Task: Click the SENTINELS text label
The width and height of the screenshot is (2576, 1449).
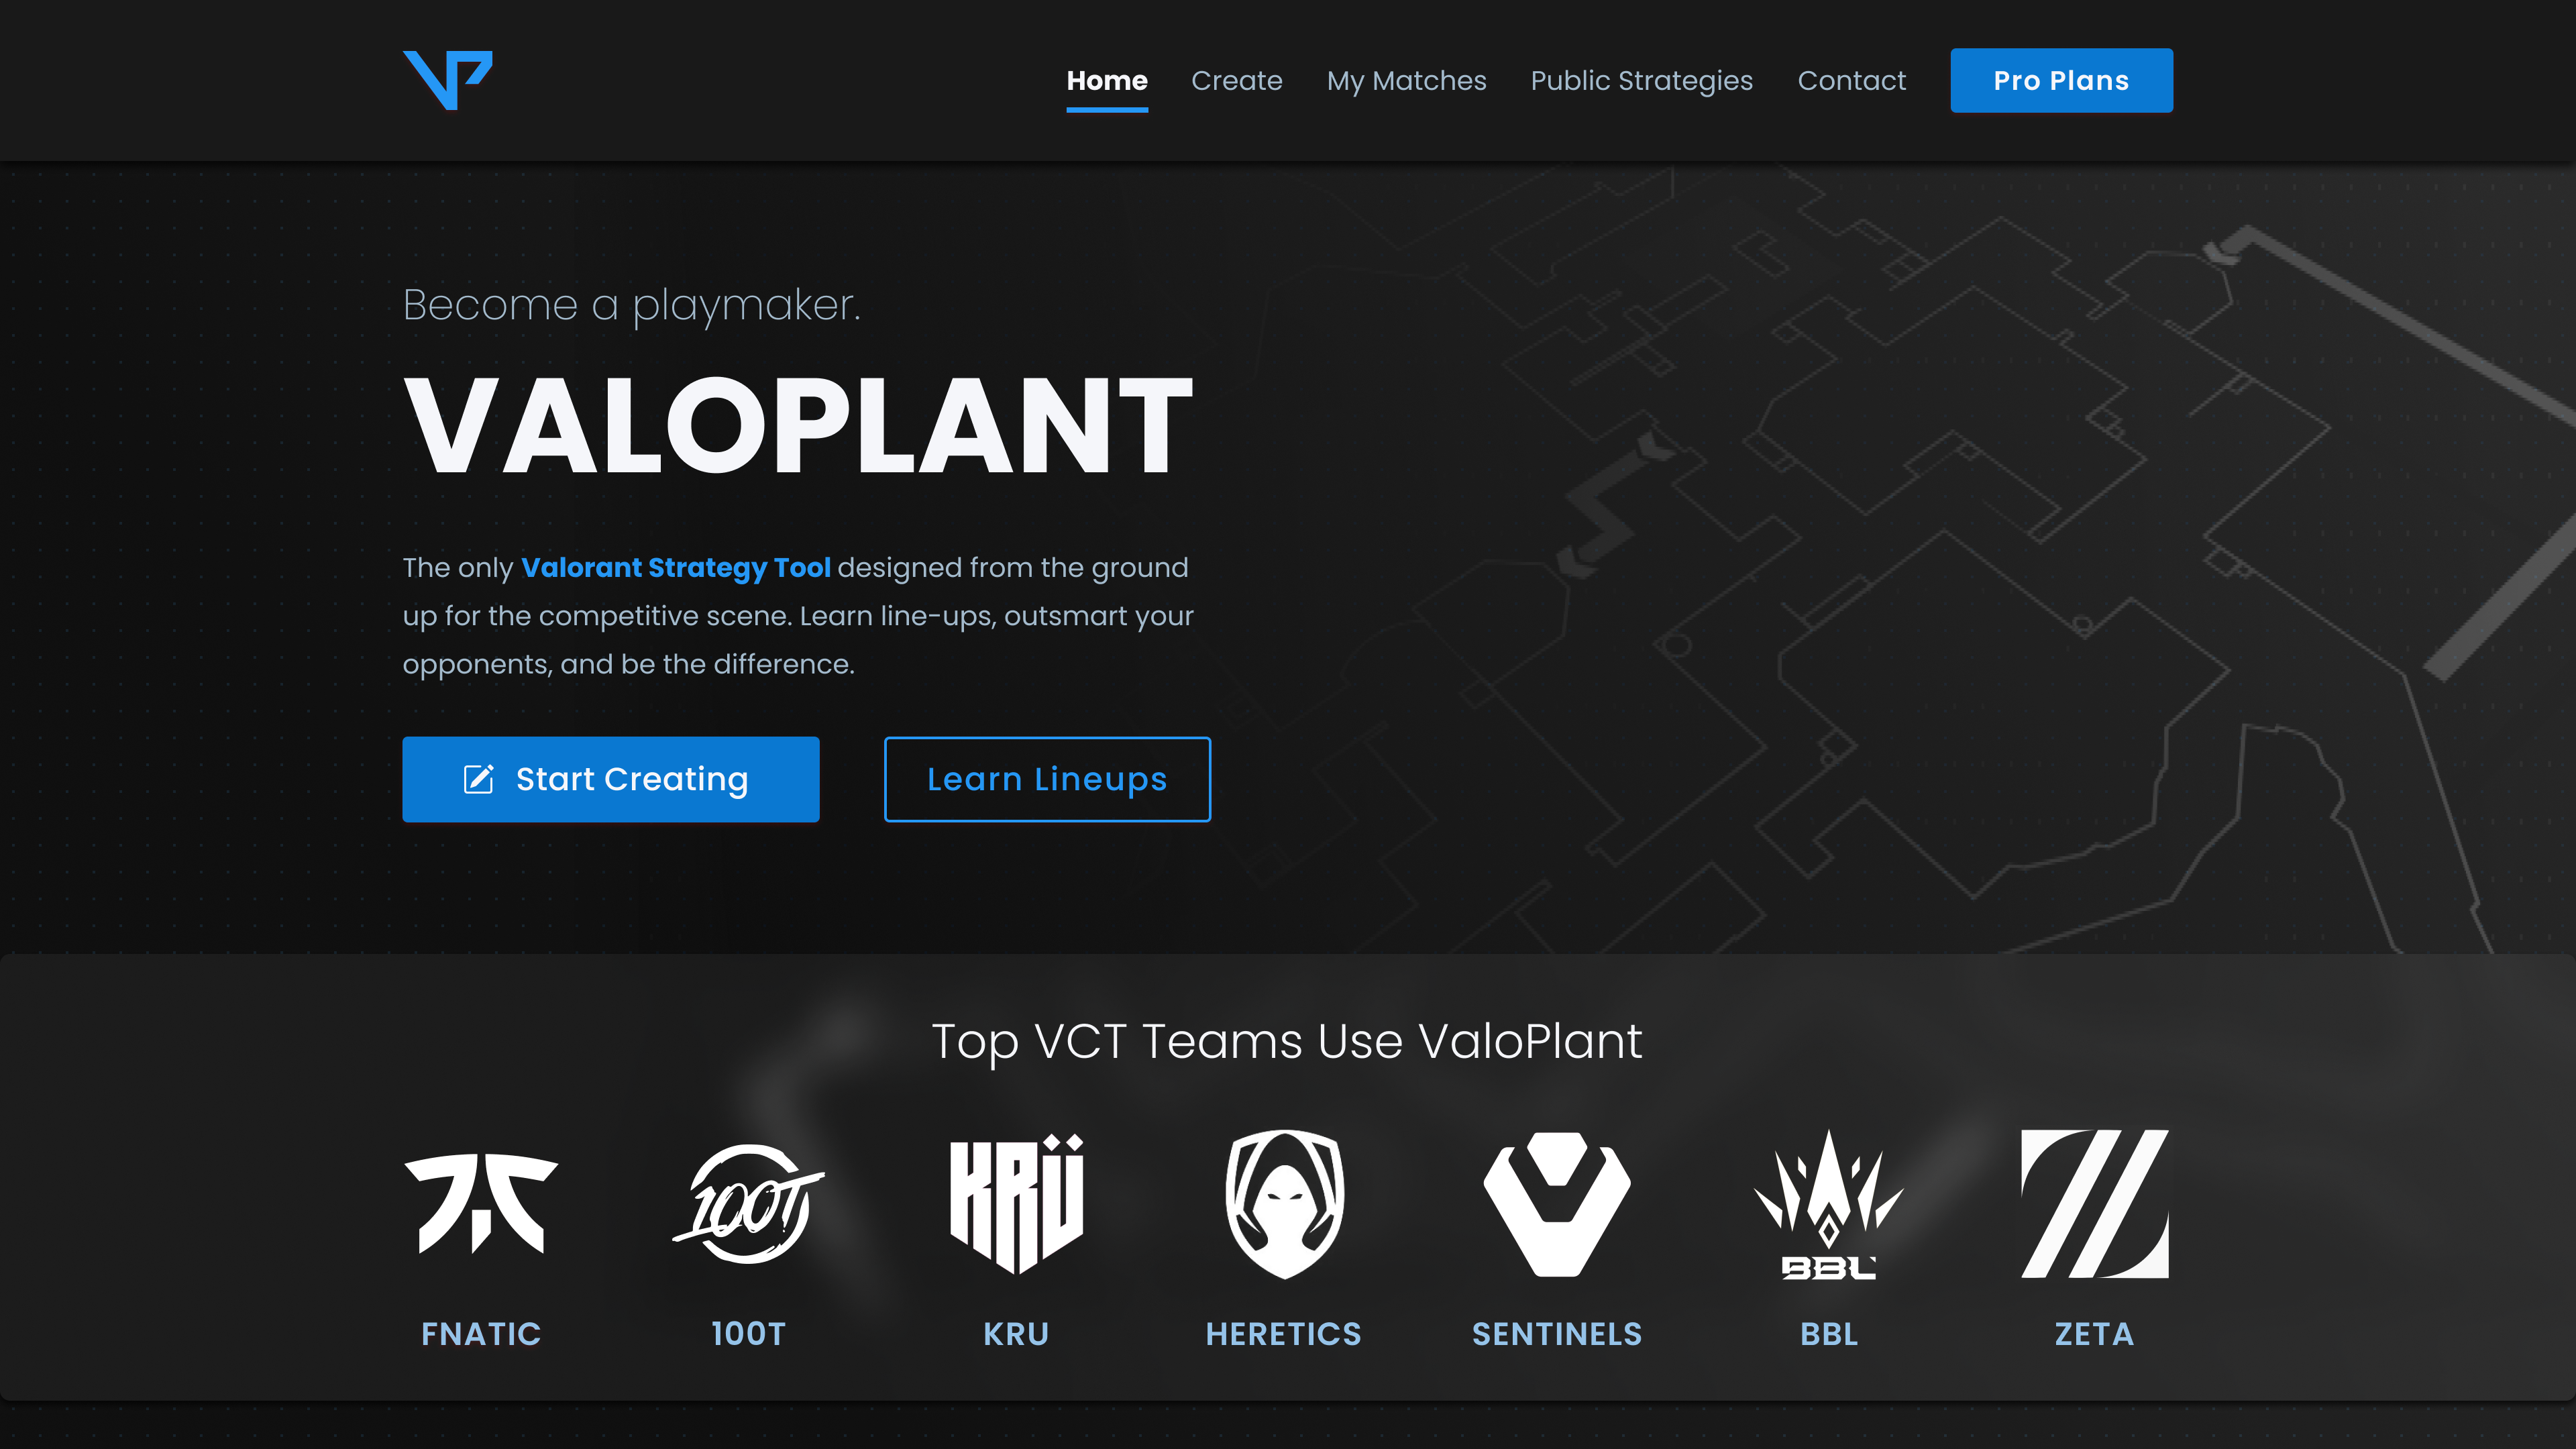Action: click(1557, 1333)
